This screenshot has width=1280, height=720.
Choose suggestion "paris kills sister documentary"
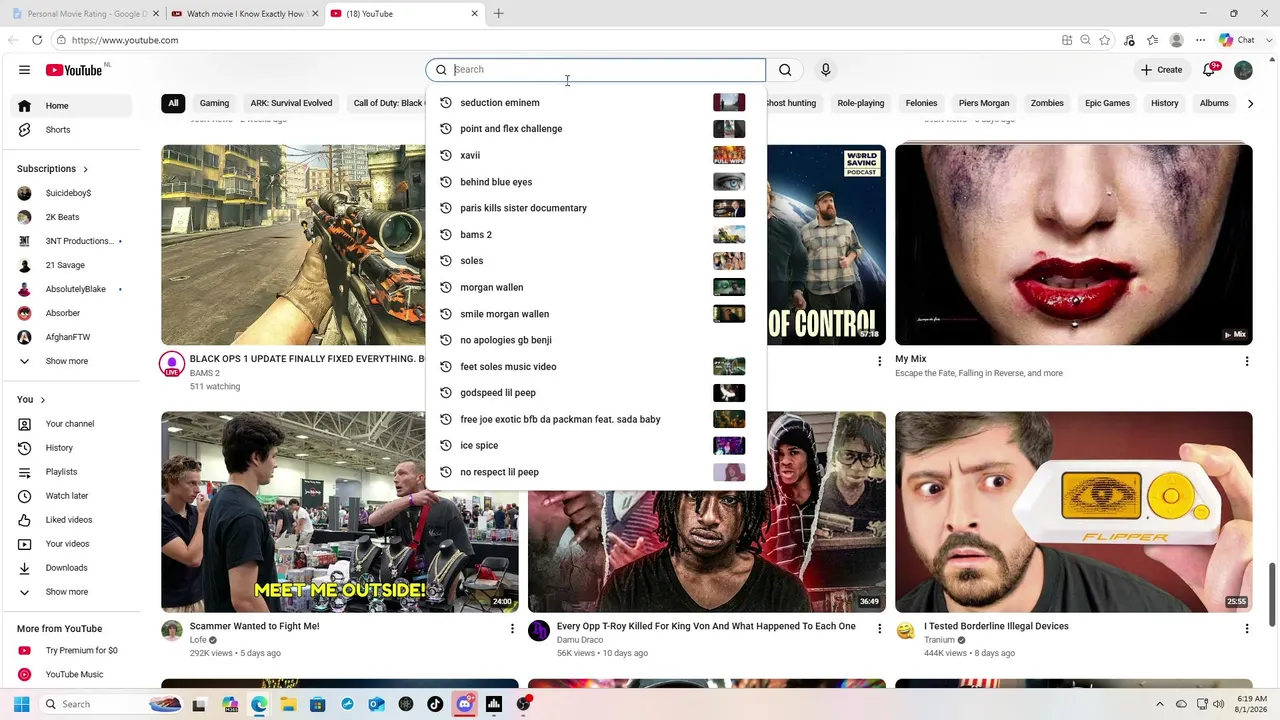point(596,208)
